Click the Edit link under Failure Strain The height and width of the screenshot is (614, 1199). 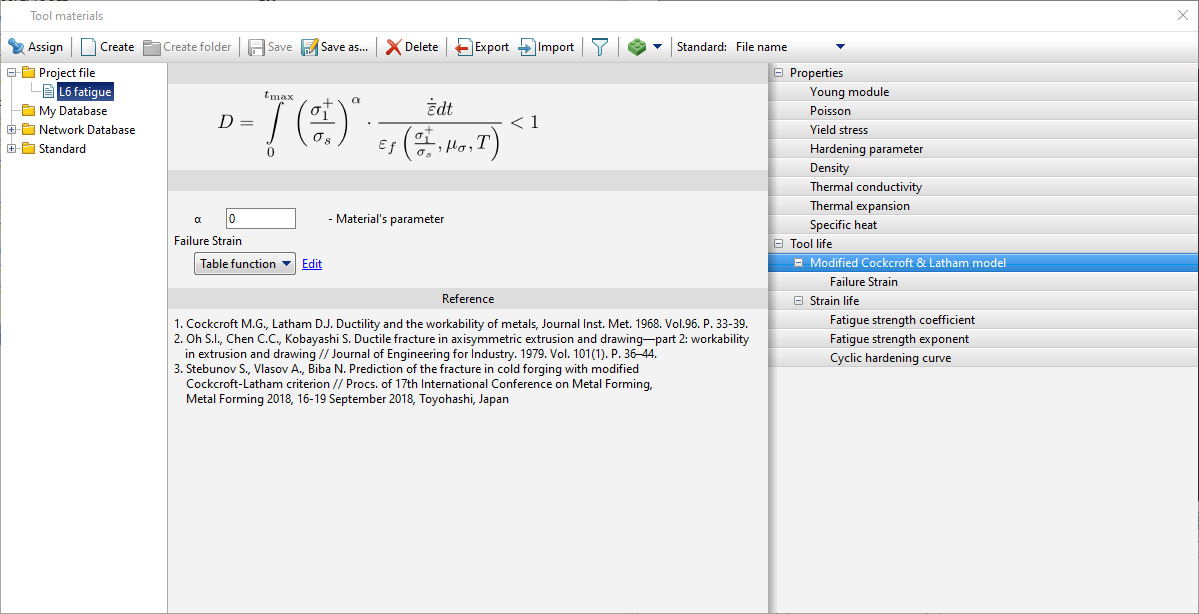point(311,263)
